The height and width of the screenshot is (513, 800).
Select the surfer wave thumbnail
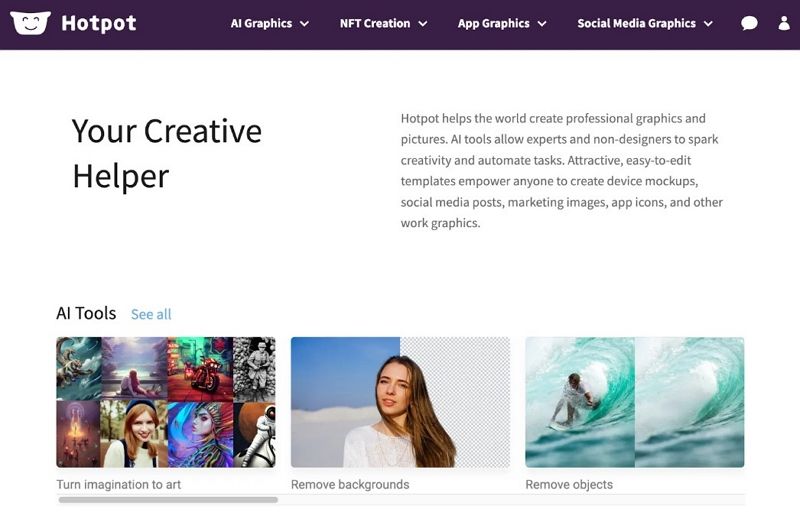coord(634,402)
